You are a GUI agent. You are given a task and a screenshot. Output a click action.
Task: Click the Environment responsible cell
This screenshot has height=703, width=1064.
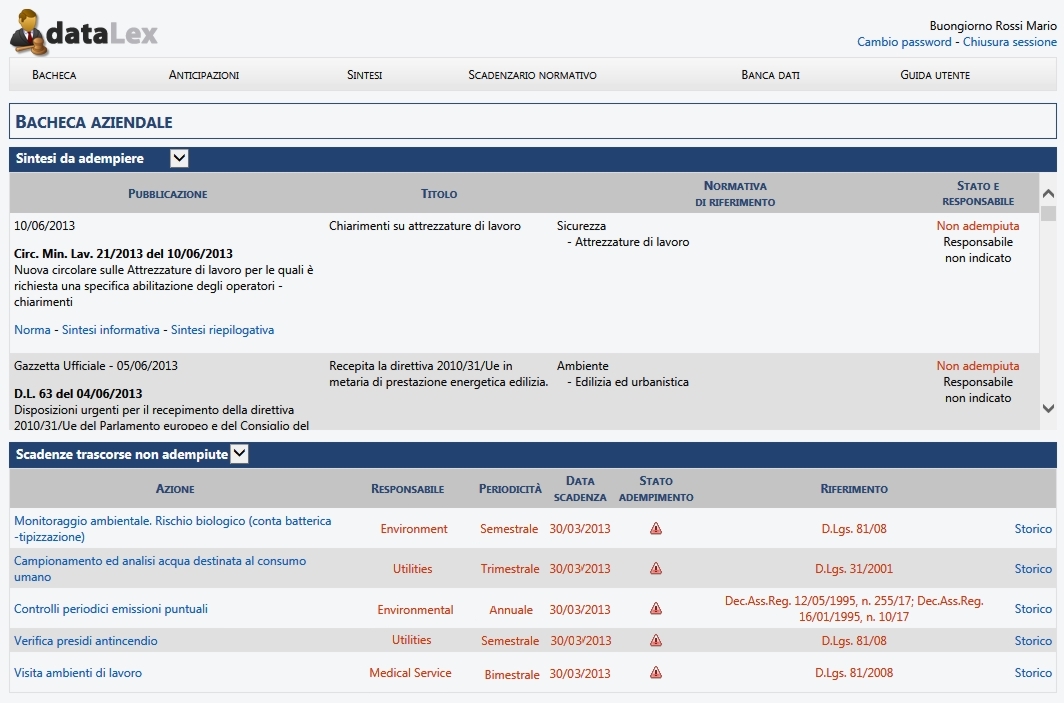[x=414, y=529]
